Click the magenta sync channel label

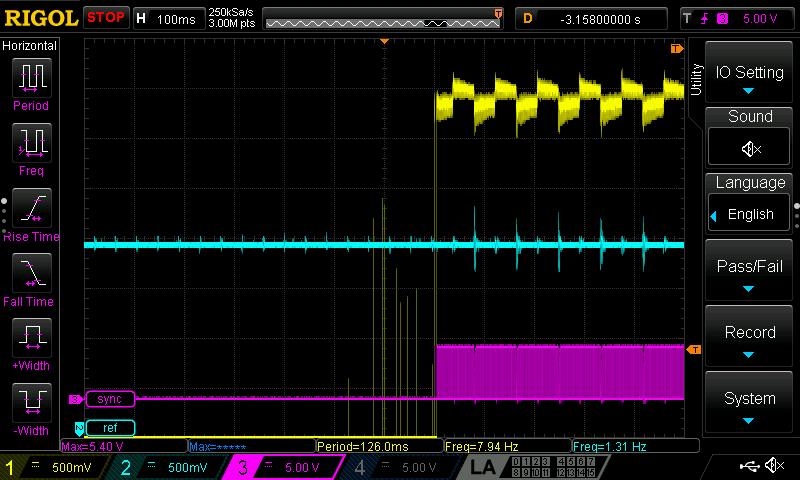point(110,399)
